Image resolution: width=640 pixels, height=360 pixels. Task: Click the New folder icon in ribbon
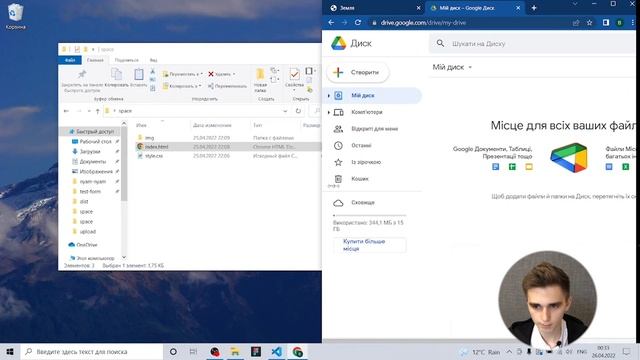pos(260,74)
